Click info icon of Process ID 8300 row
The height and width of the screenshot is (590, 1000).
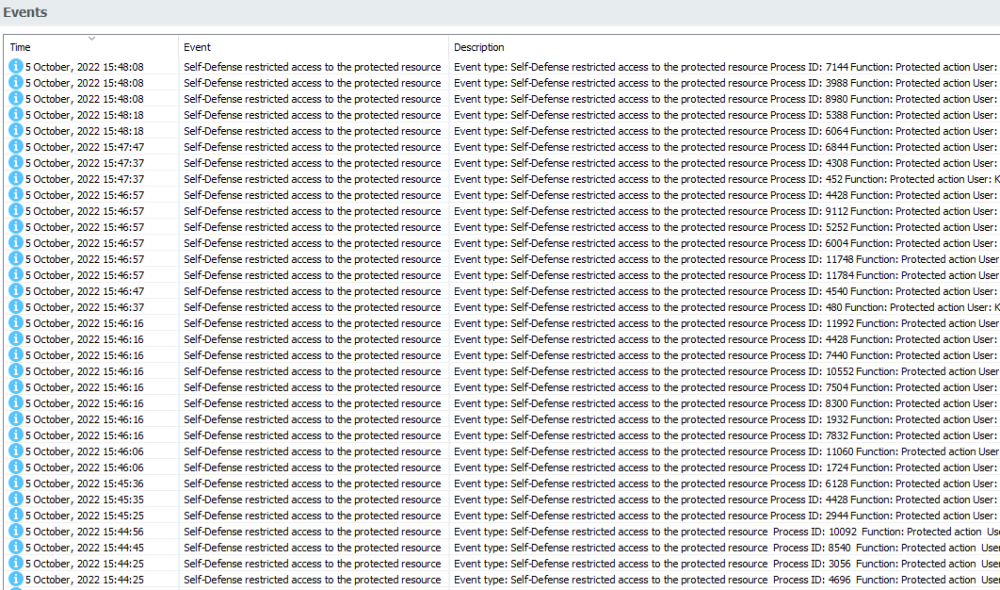click(x=16, y=402)
